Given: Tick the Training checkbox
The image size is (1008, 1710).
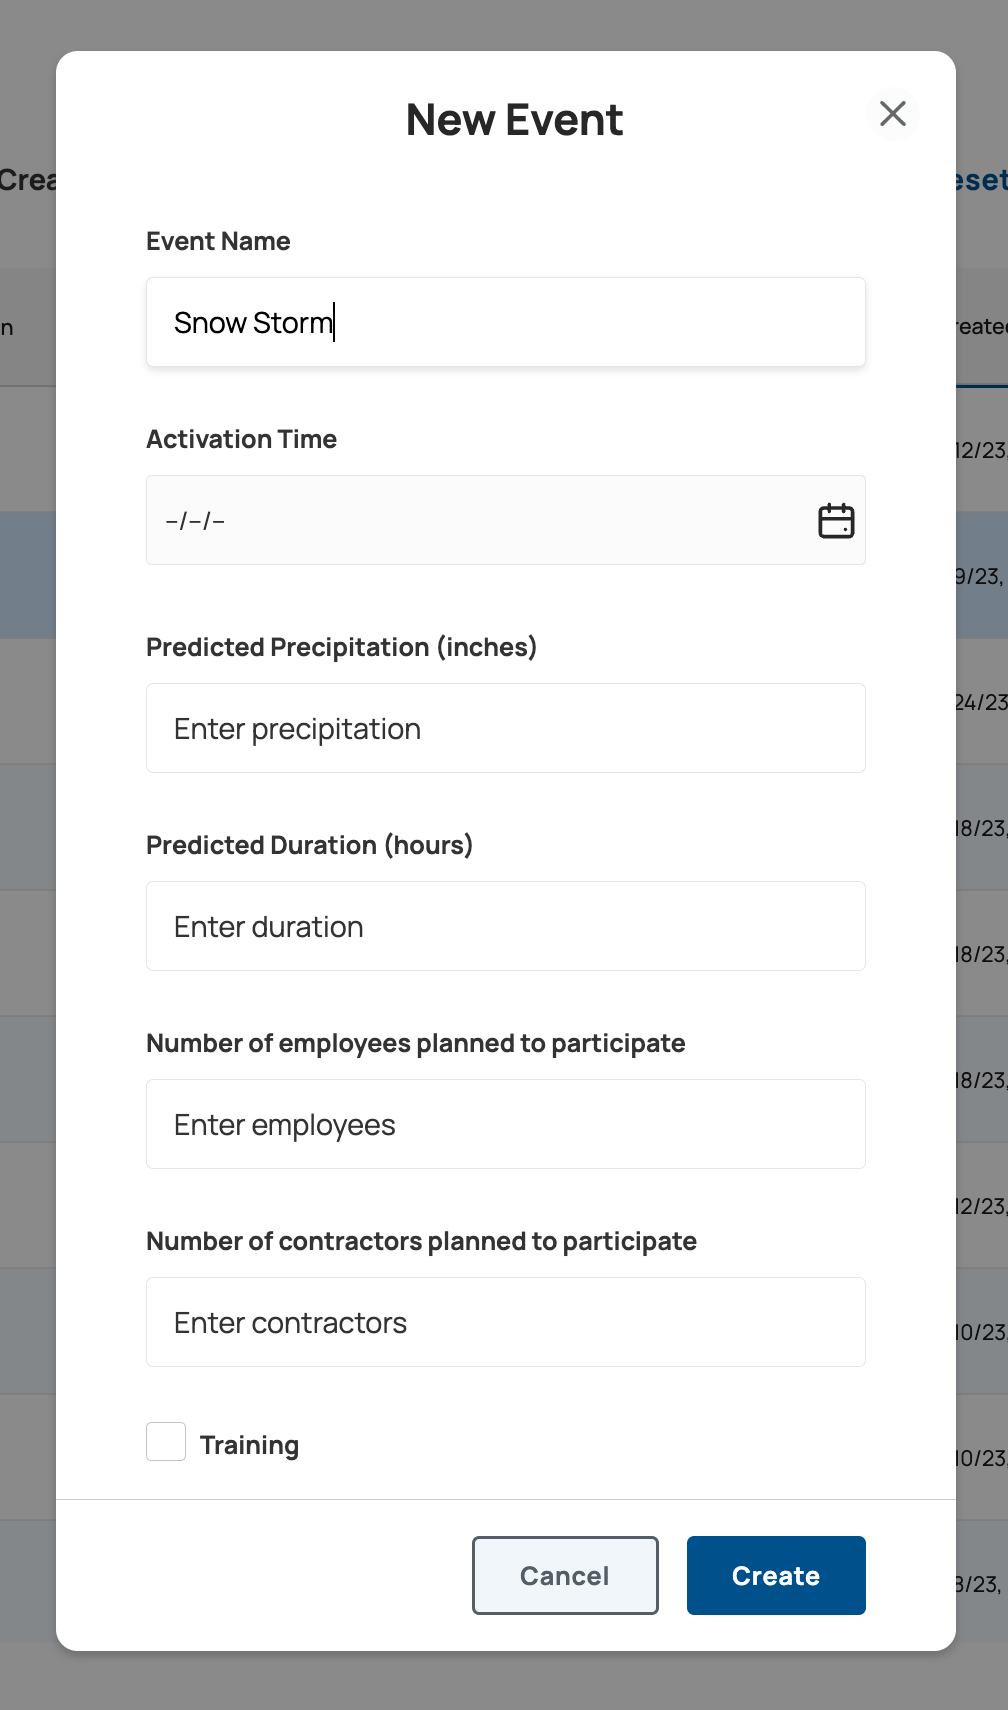Looking at the screenshot, I should tap(166, 1442).
